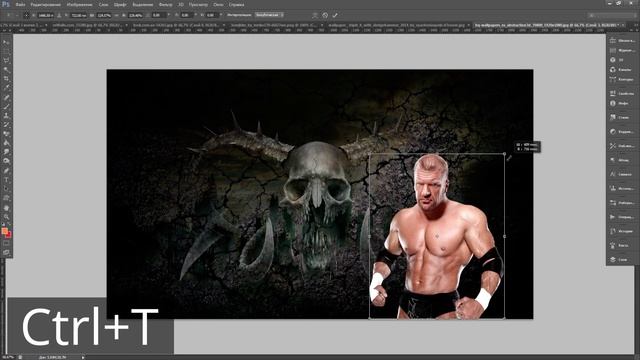Image resolution: width=640 pixels, height=360 pixels.
Task: Open the Коррекция adjustments panel
Action: pos(621,132)
